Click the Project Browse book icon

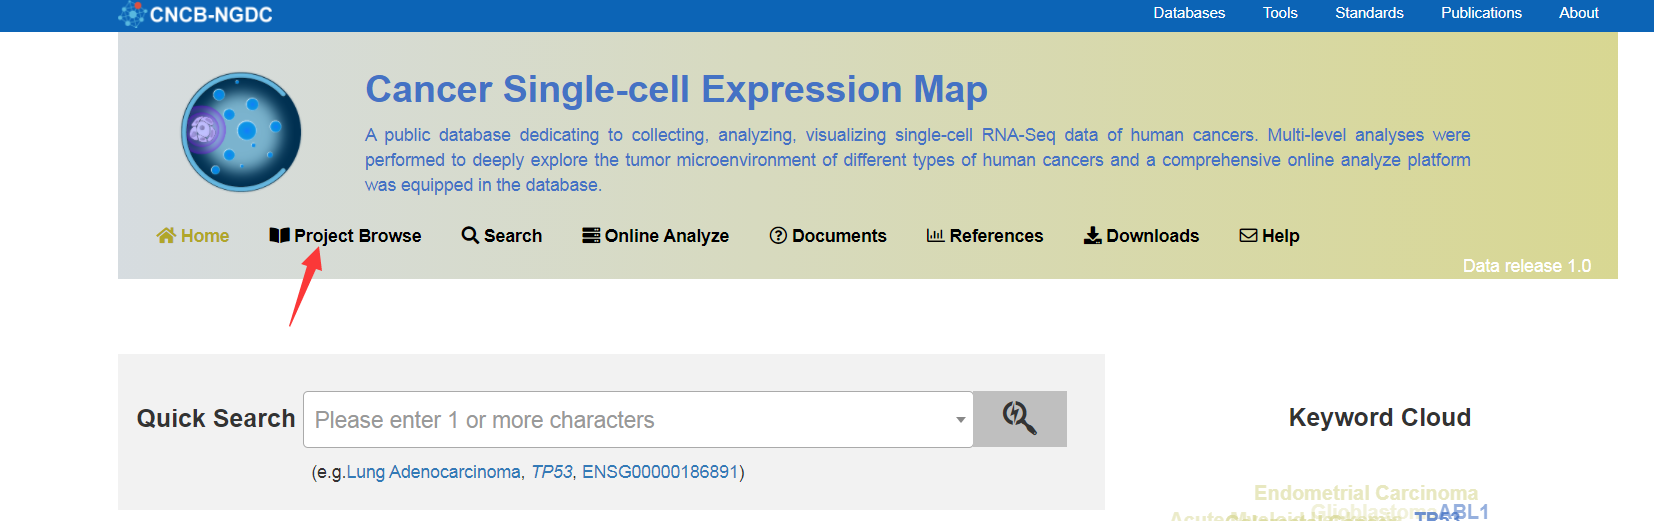pos(280,235)
